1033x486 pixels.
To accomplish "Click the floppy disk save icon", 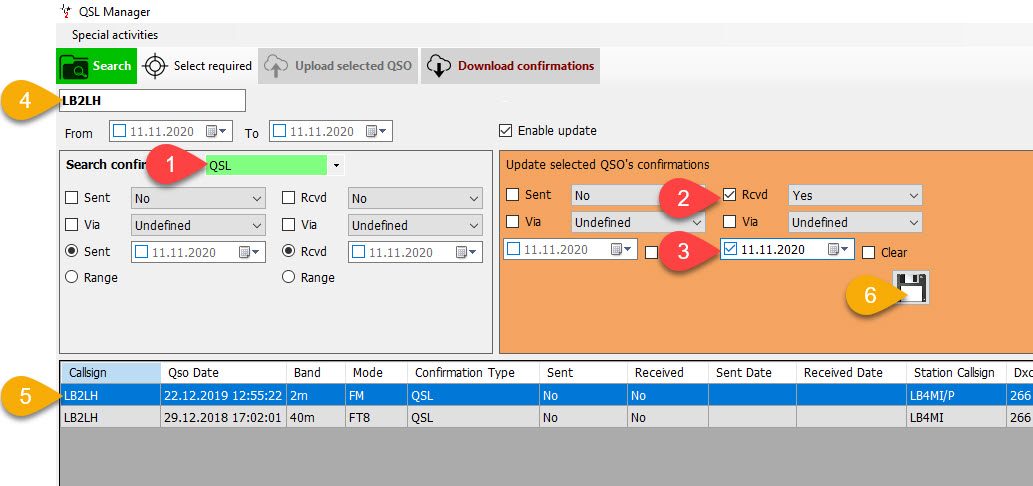I will [911, 287].
